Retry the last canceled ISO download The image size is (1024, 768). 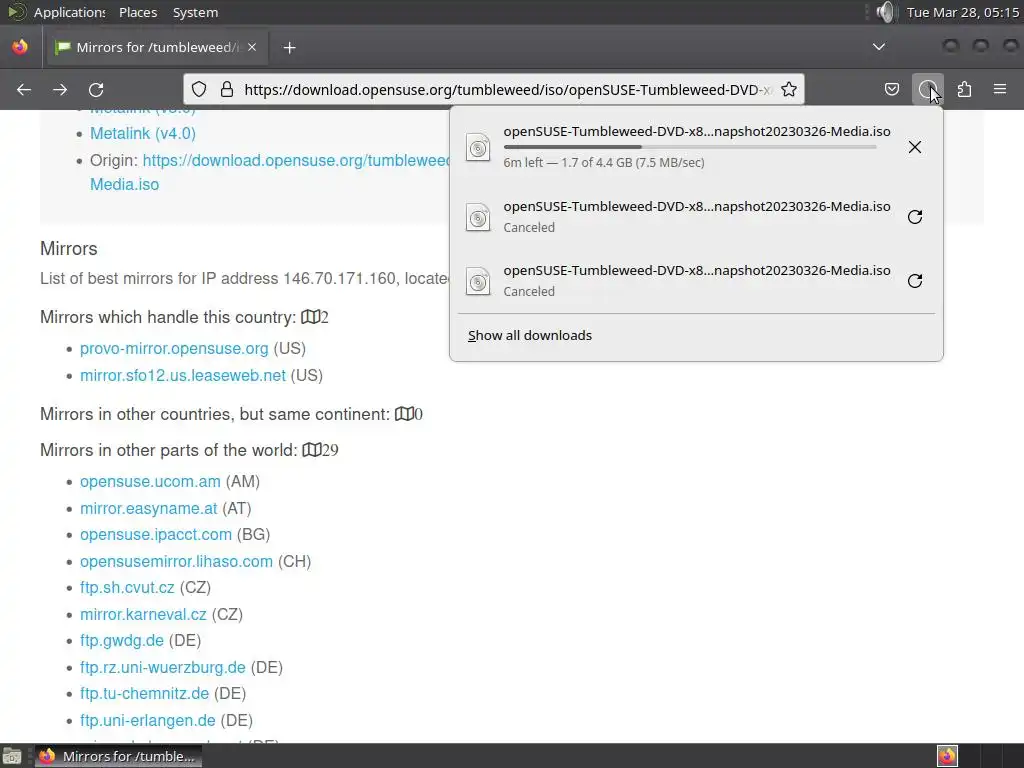point(915,281)
